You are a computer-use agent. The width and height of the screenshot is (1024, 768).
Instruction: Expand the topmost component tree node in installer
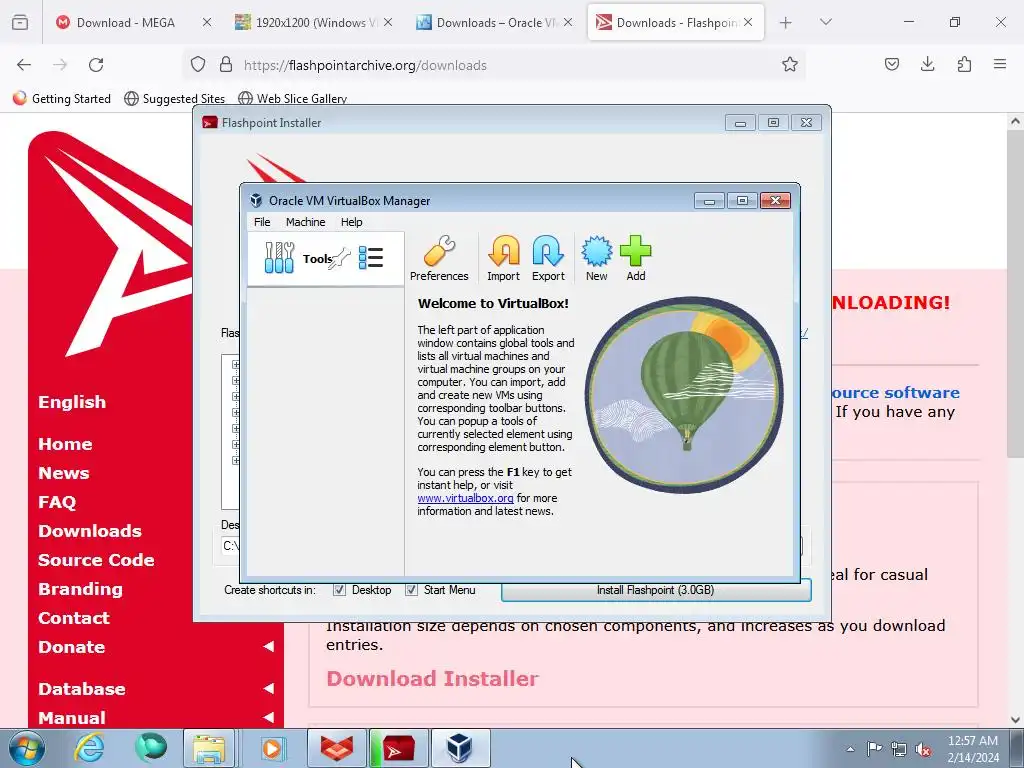tap(236, 364)
